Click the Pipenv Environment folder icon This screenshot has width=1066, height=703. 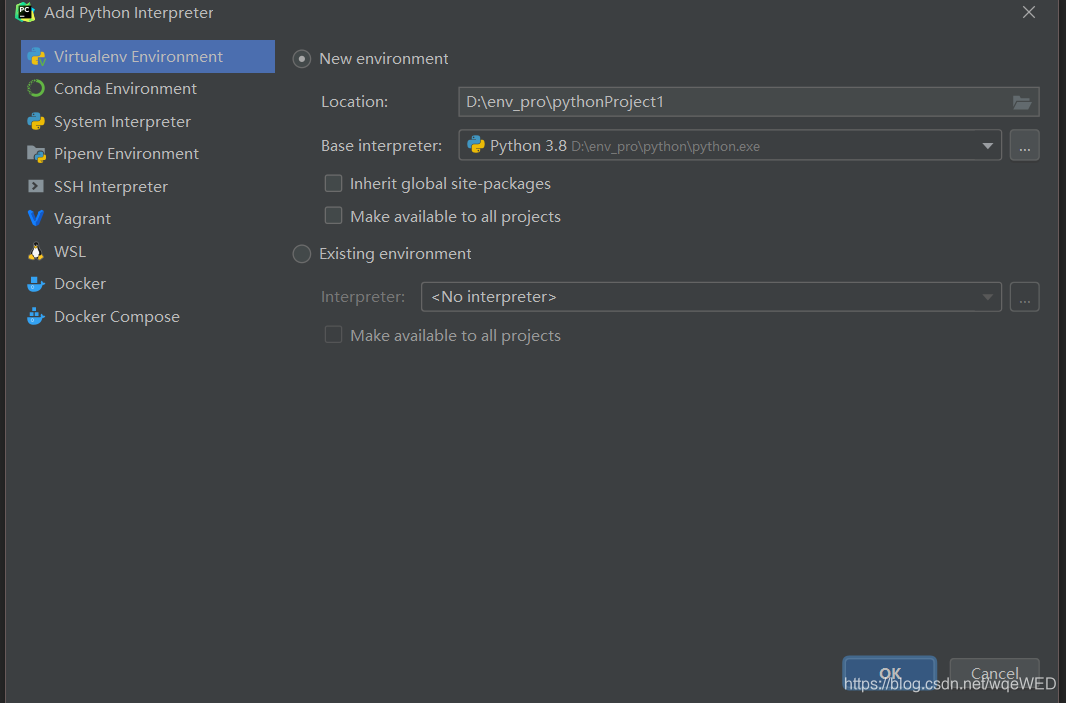(x=36, y=154)
